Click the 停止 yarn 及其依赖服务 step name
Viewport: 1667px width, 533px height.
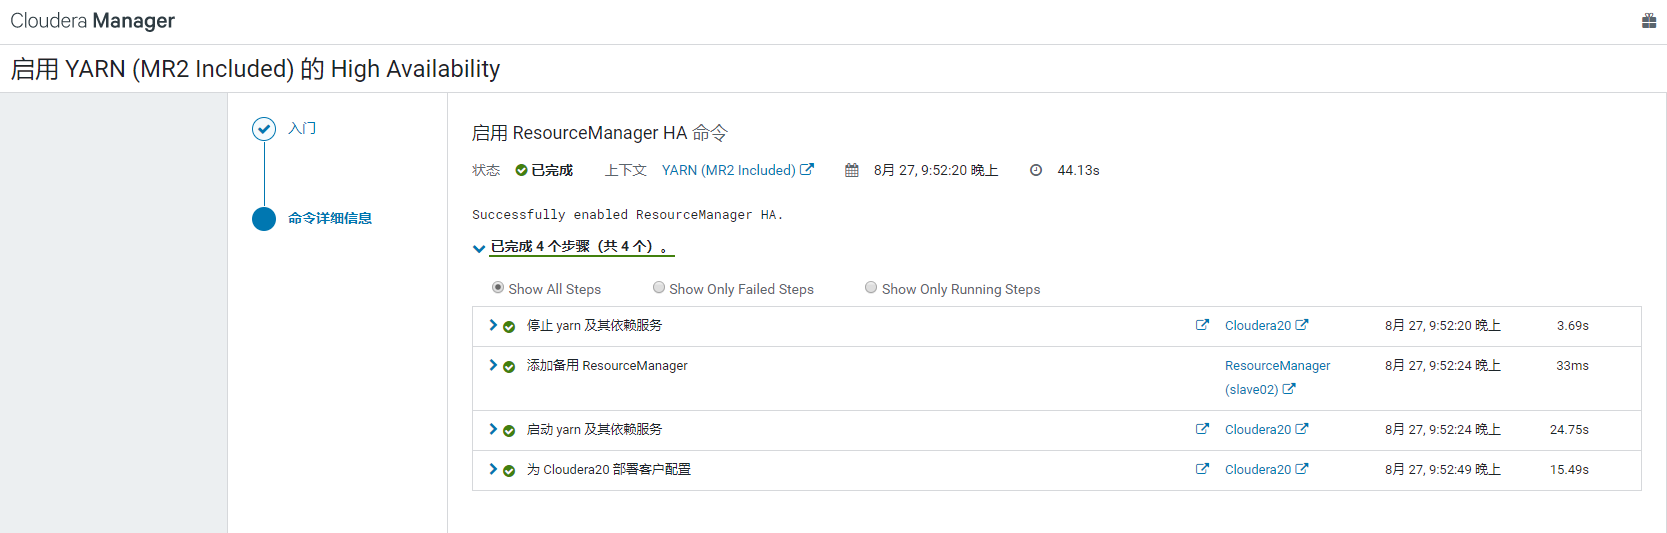(595, 326)
